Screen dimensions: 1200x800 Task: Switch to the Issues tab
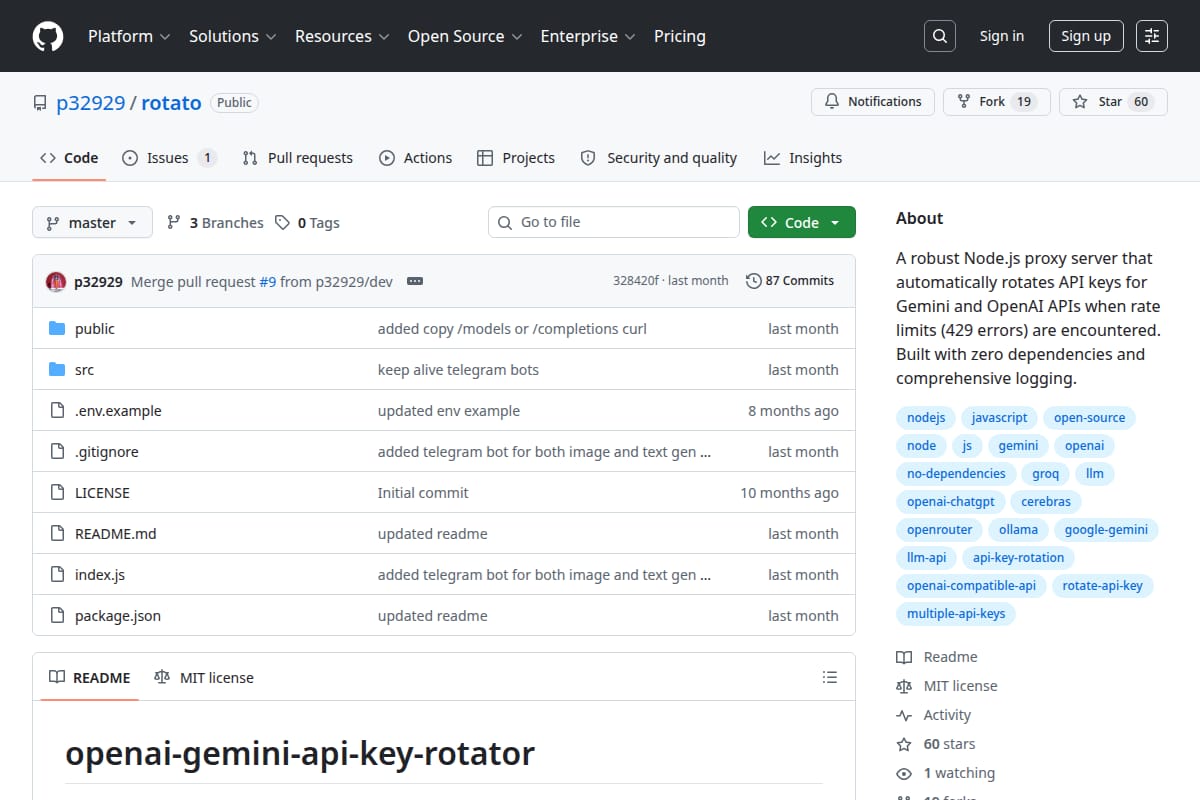(169, 158)
